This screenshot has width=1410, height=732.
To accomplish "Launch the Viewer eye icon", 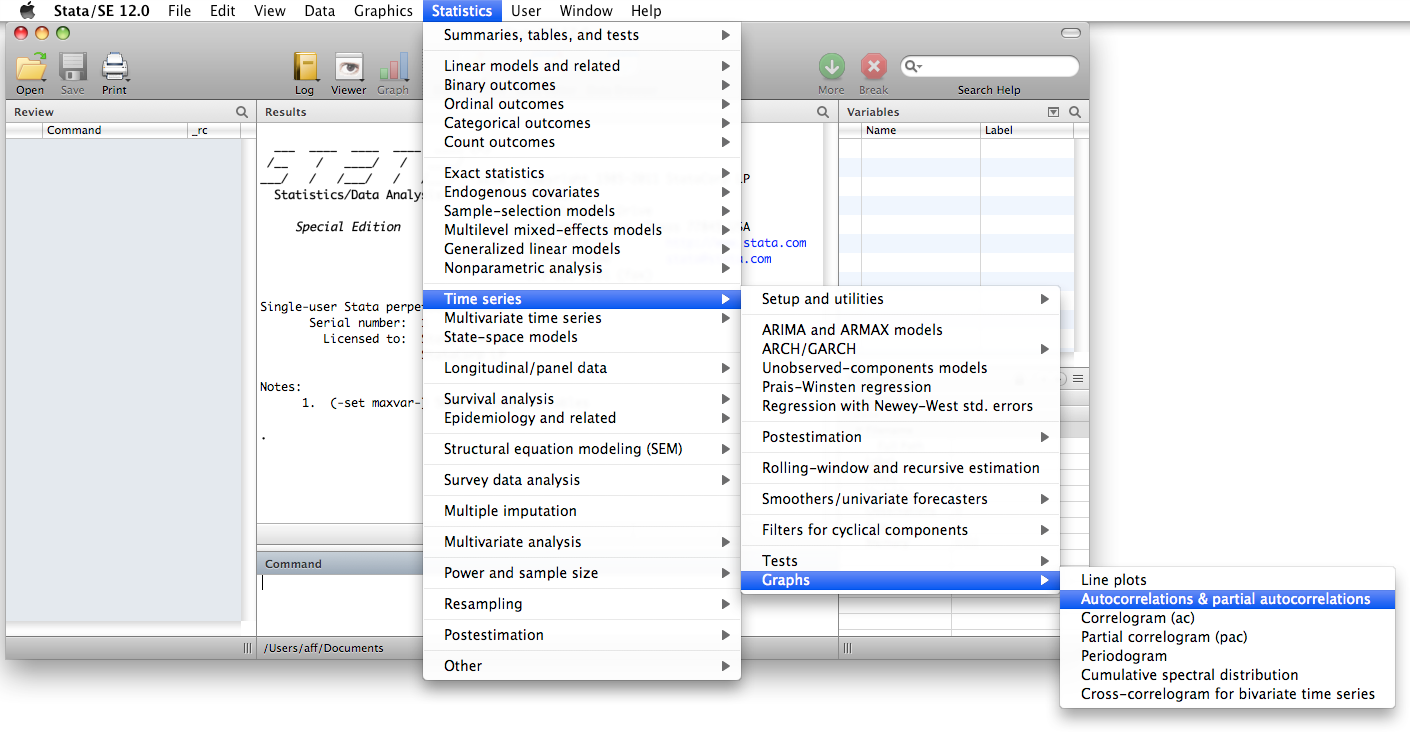I will point(349,68).
